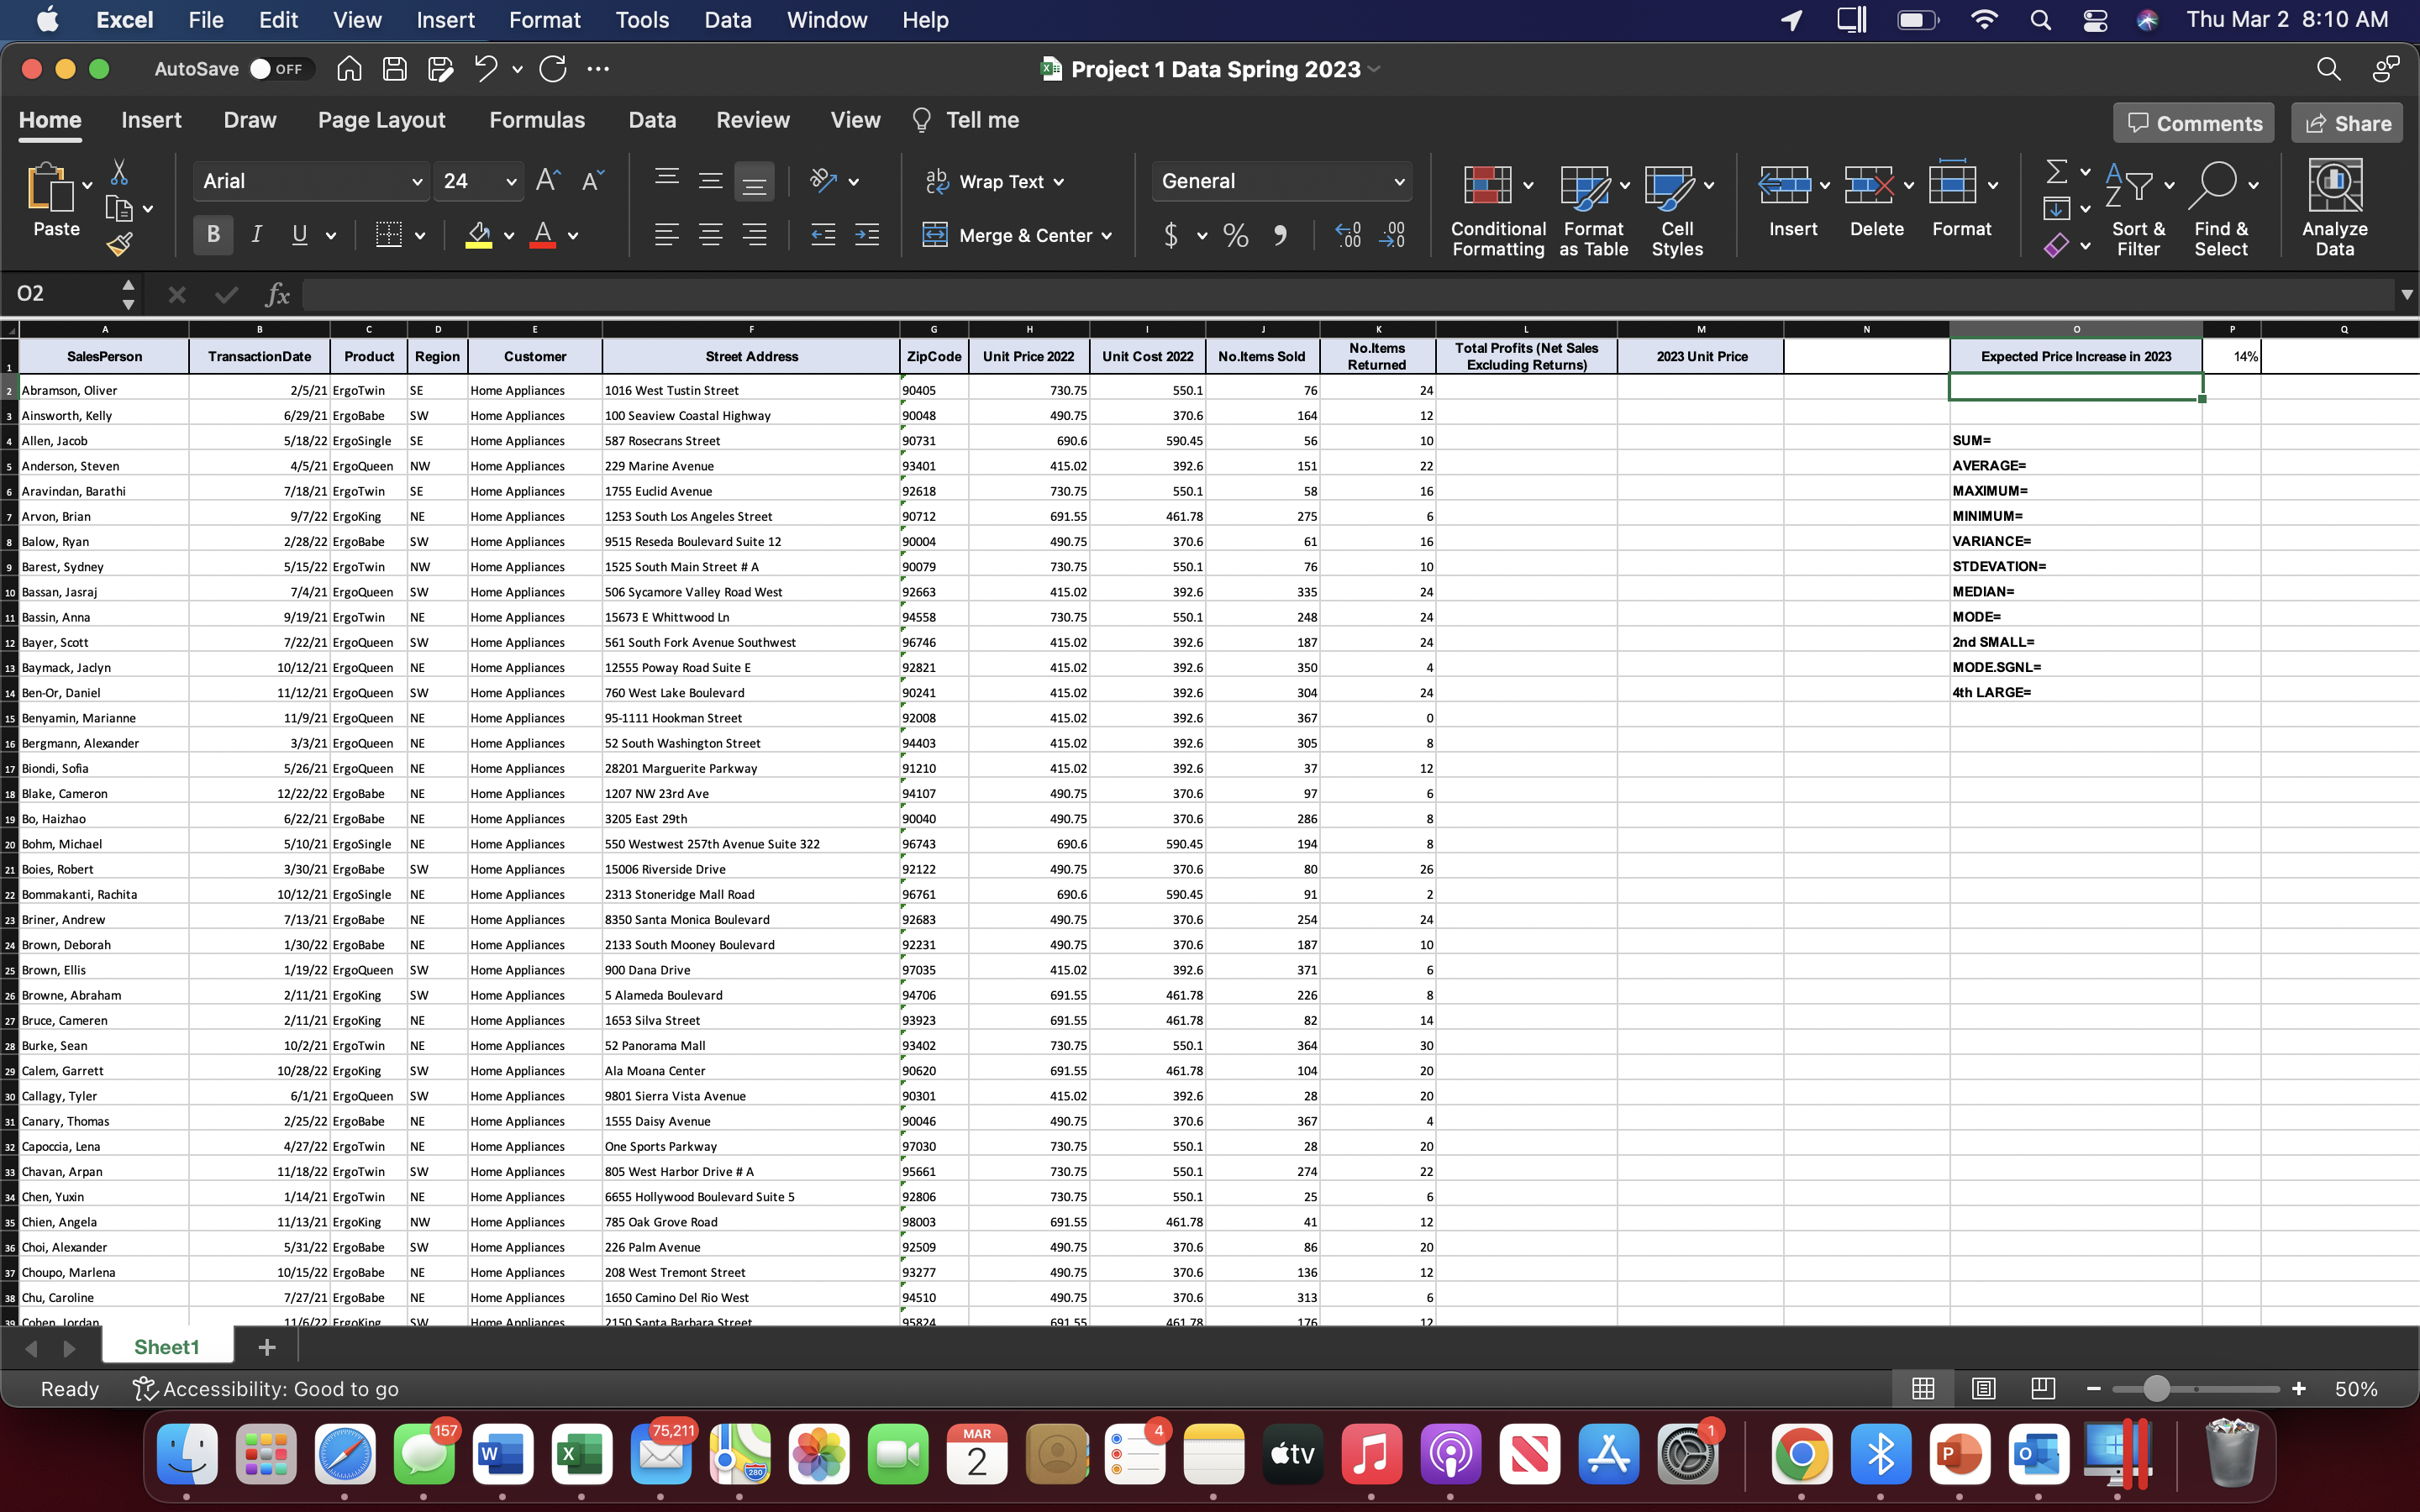Enable Wrap Text for selection
Viewport: 2420px width, 1512px height.
click(936, 181)
